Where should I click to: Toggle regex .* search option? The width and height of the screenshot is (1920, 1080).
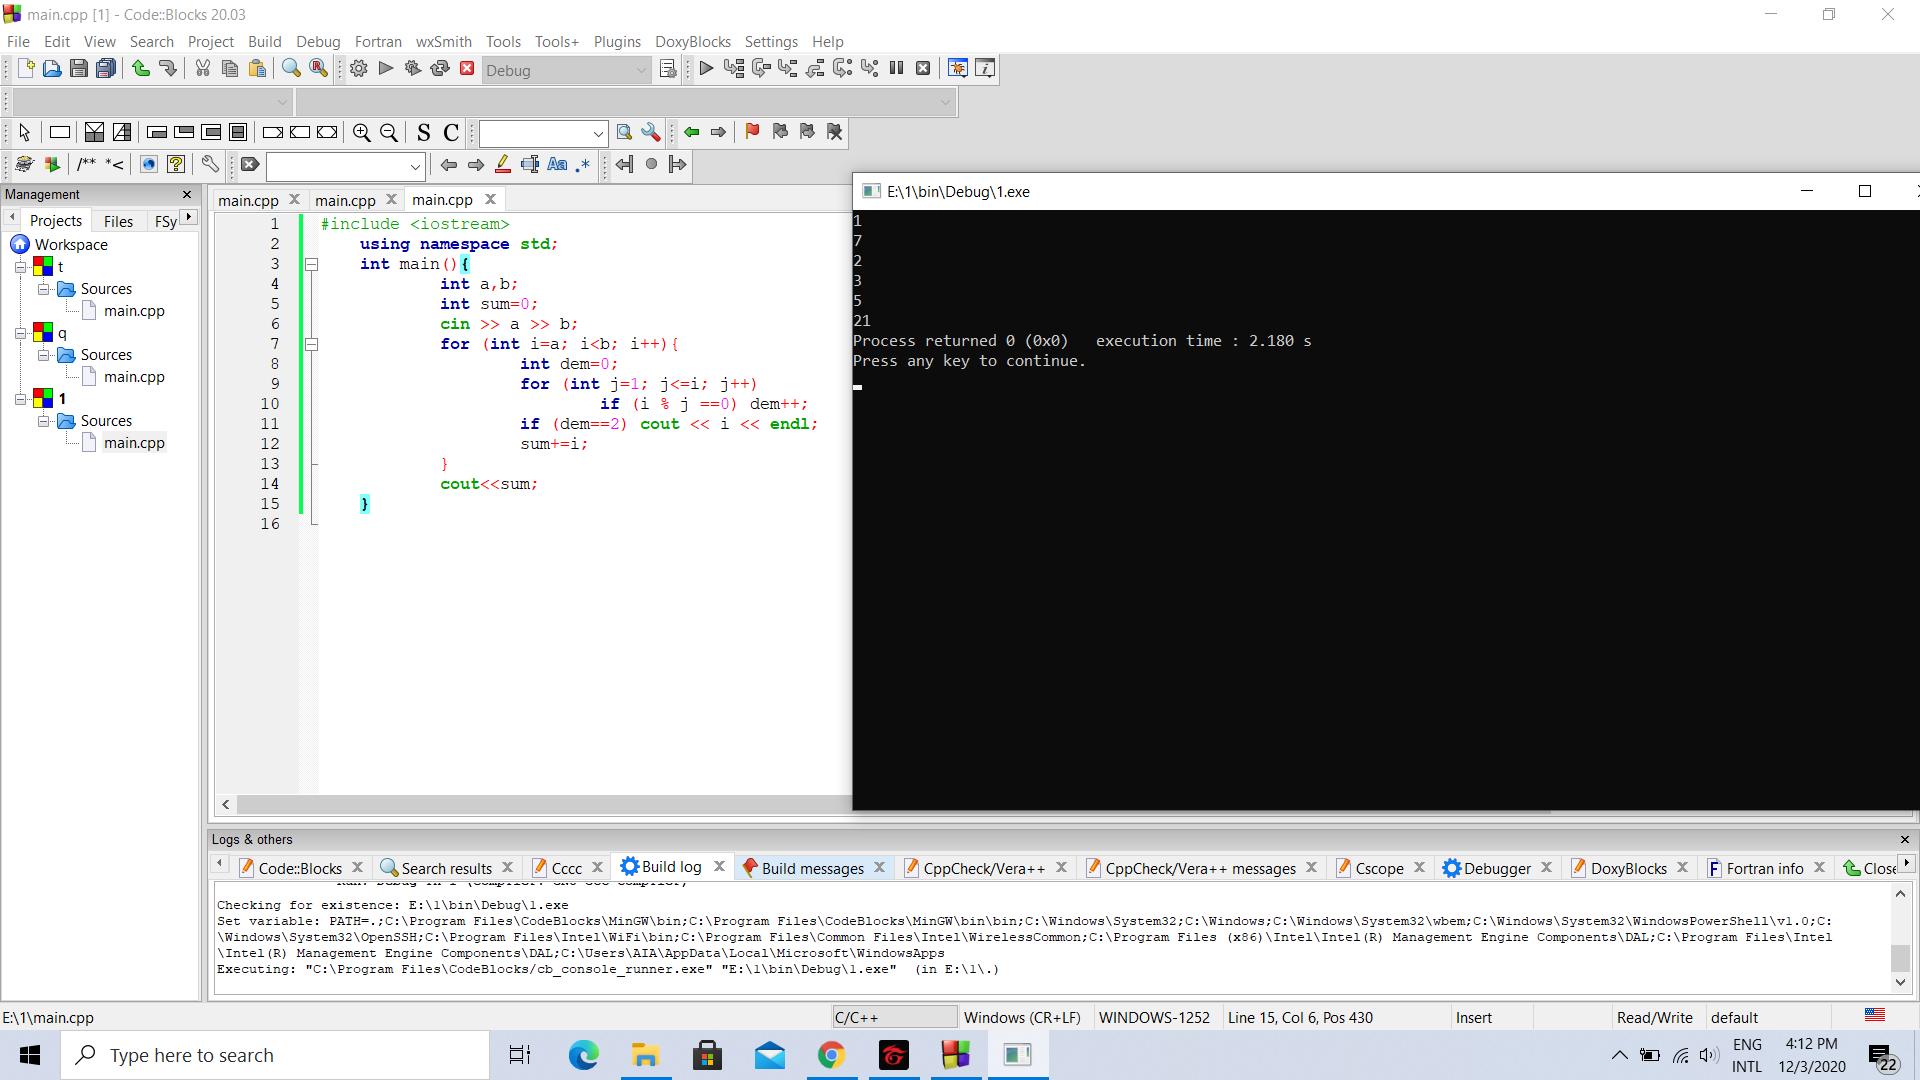point(583,165)
